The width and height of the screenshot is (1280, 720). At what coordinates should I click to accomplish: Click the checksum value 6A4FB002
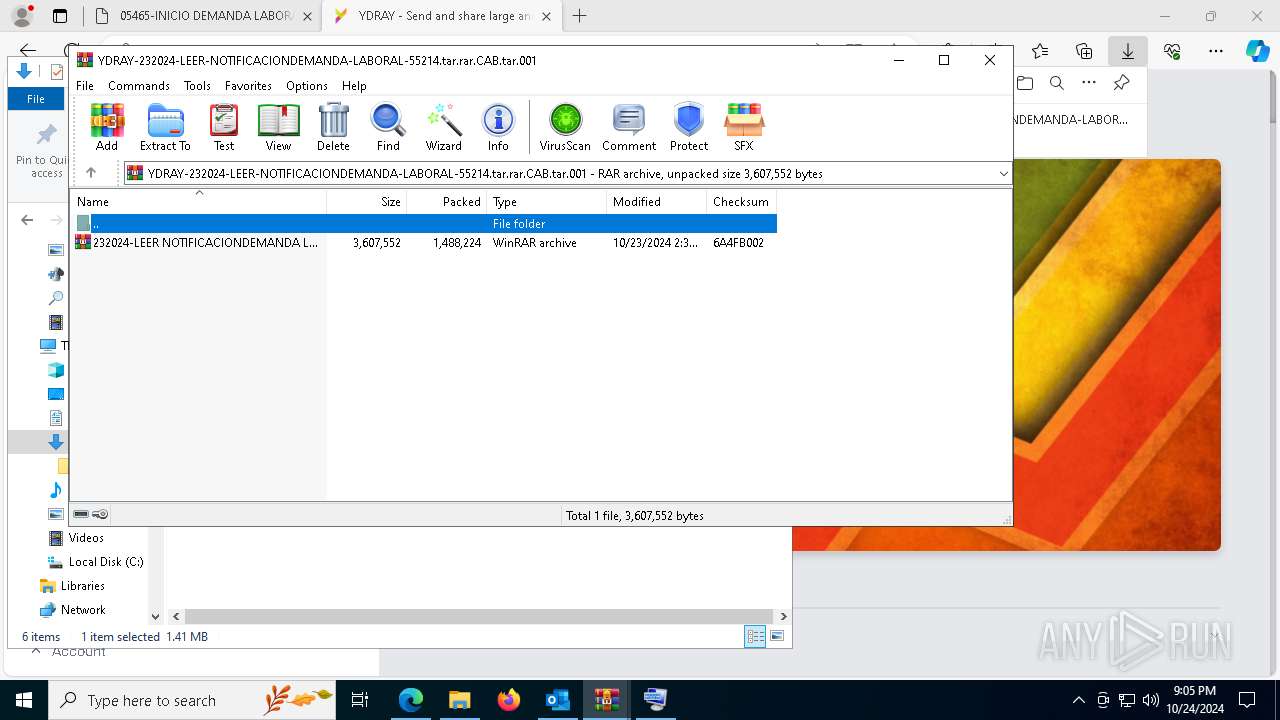coord(738,243)
